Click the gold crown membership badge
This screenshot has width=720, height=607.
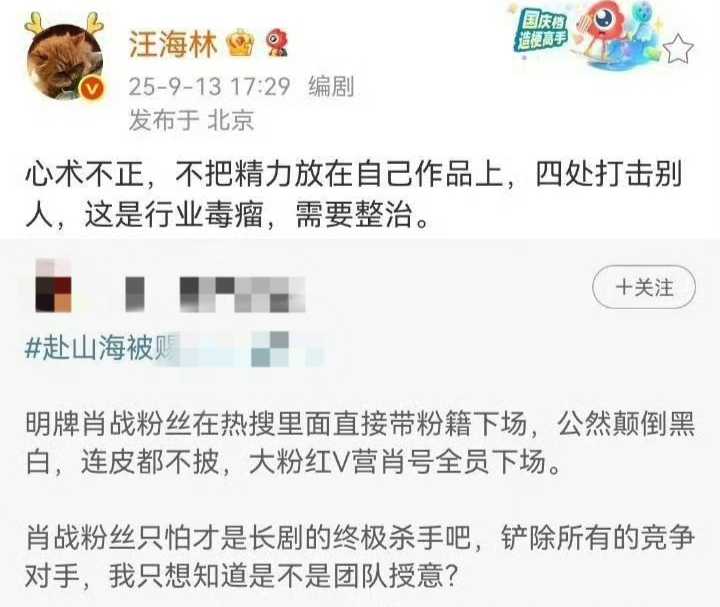coord(241,43)
